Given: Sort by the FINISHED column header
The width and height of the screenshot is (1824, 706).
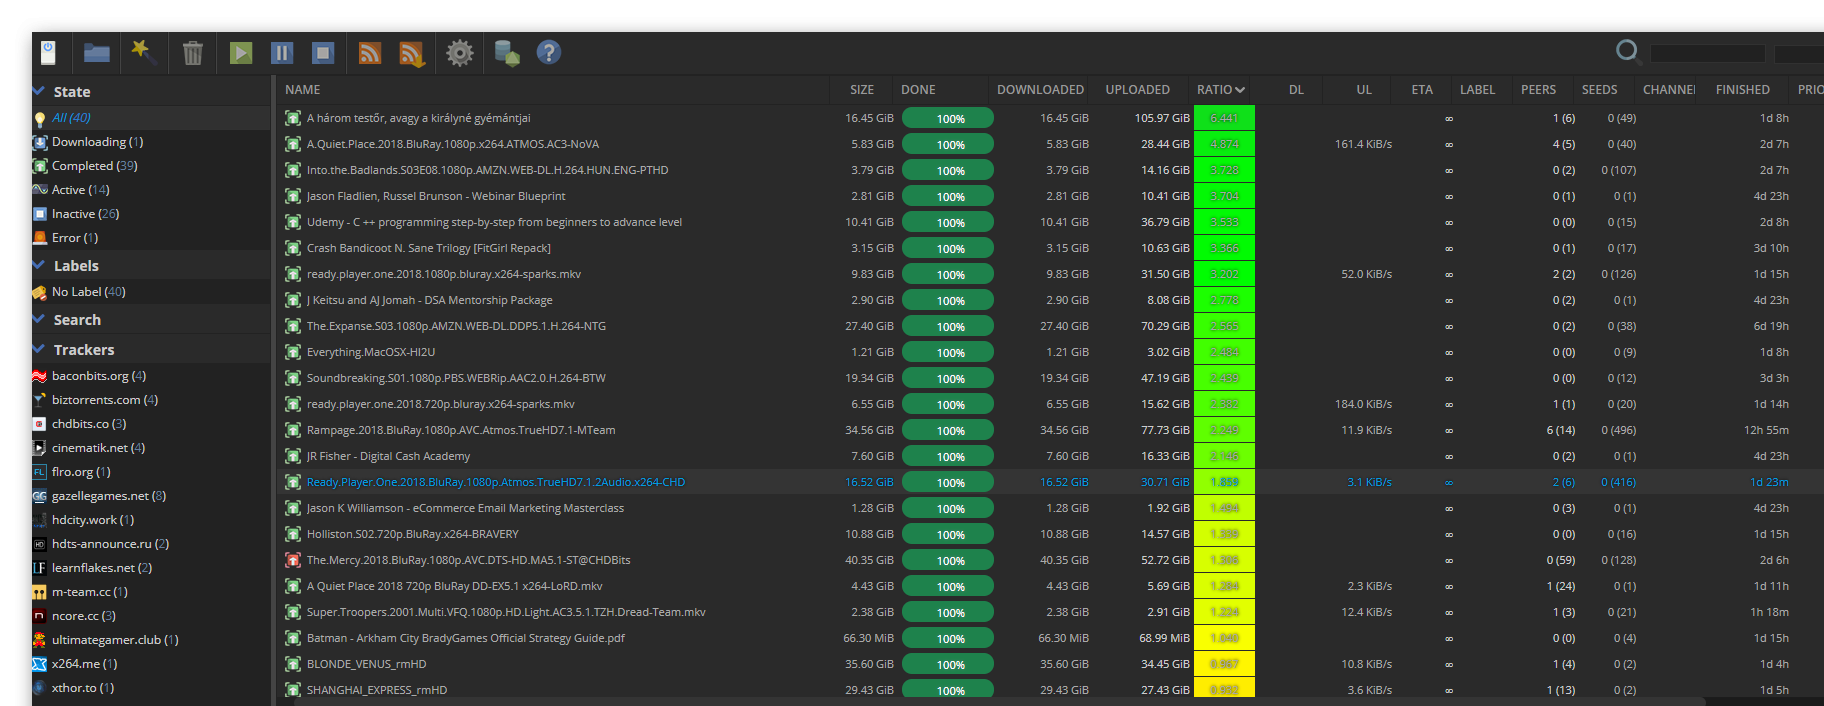Looking at the screenshot, I should (1743, 90).
